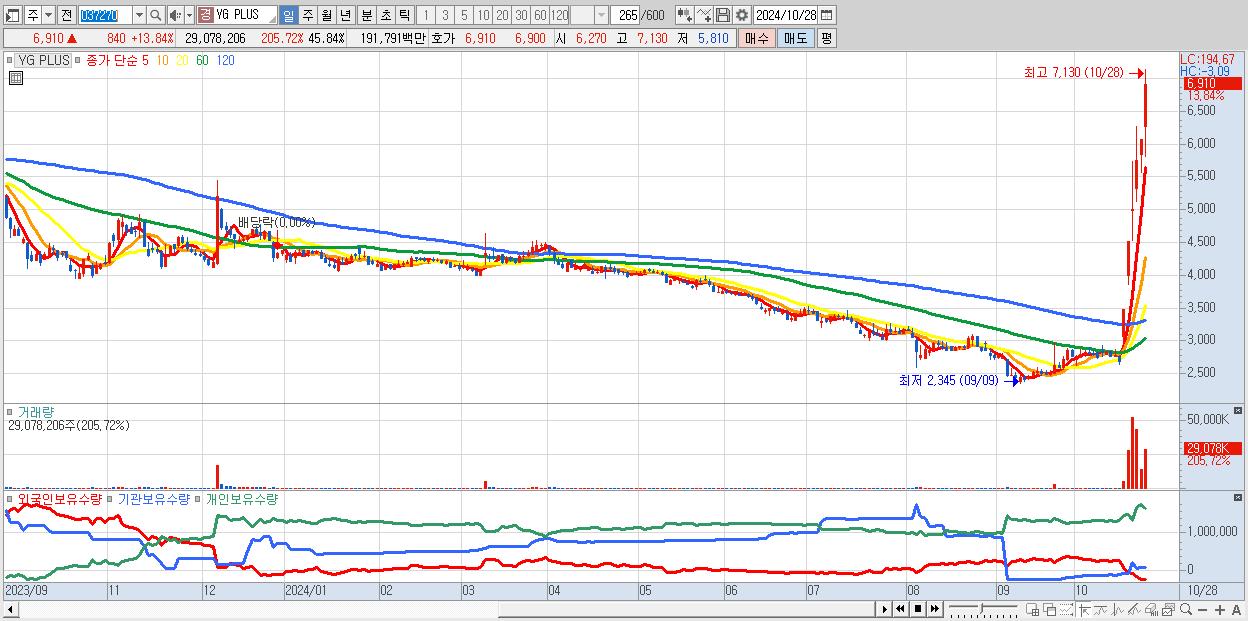
Task: Click the zoom magnifier icon in bottom toolbar
Action: pyautogui.click(x=1186, y=609)
